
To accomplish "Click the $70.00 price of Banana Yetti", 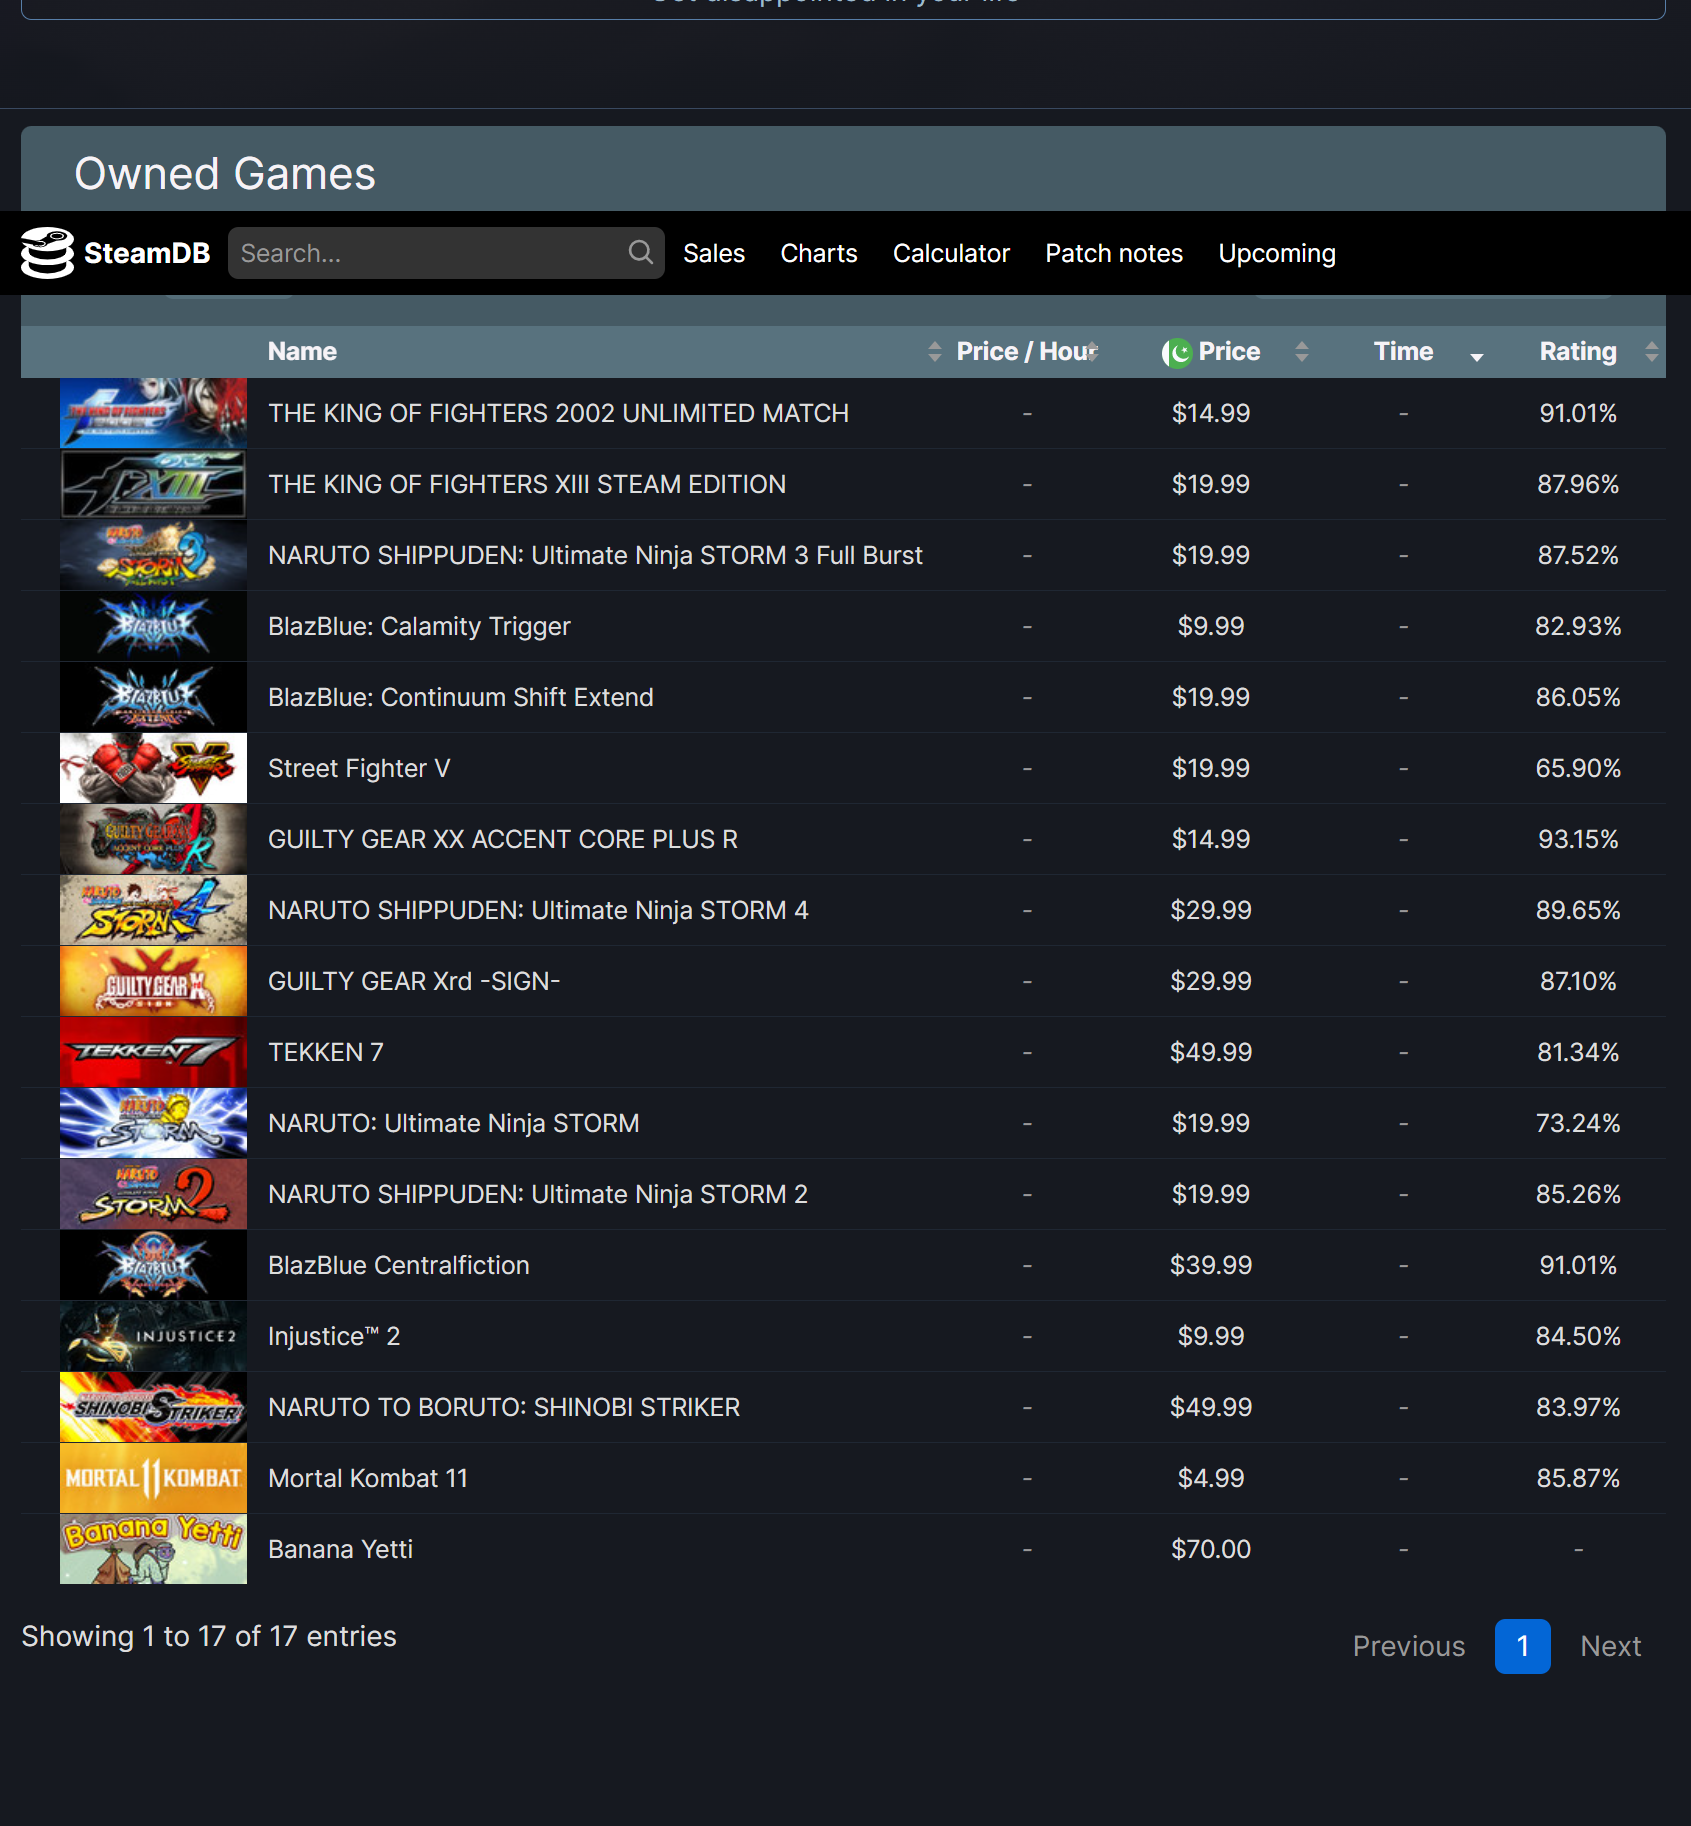I will [x=1211, y=1549].
